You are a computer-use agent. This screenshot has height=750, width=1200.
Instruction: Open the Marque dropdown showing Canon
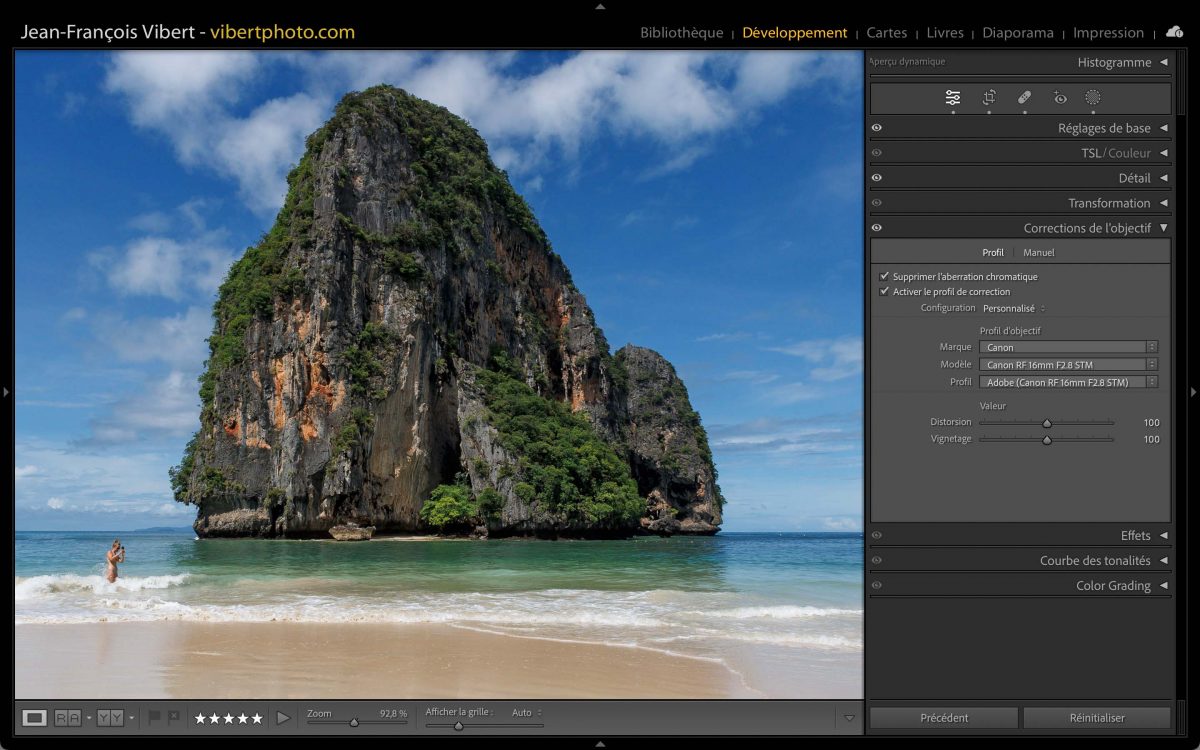[1068, 348]
